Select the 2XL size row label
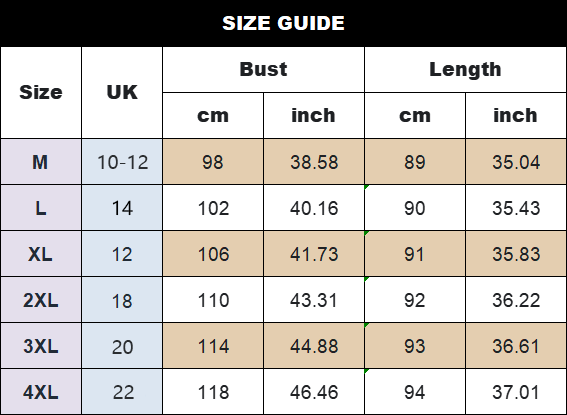Screen dimensions: 567x415 [x=41, y=300]
